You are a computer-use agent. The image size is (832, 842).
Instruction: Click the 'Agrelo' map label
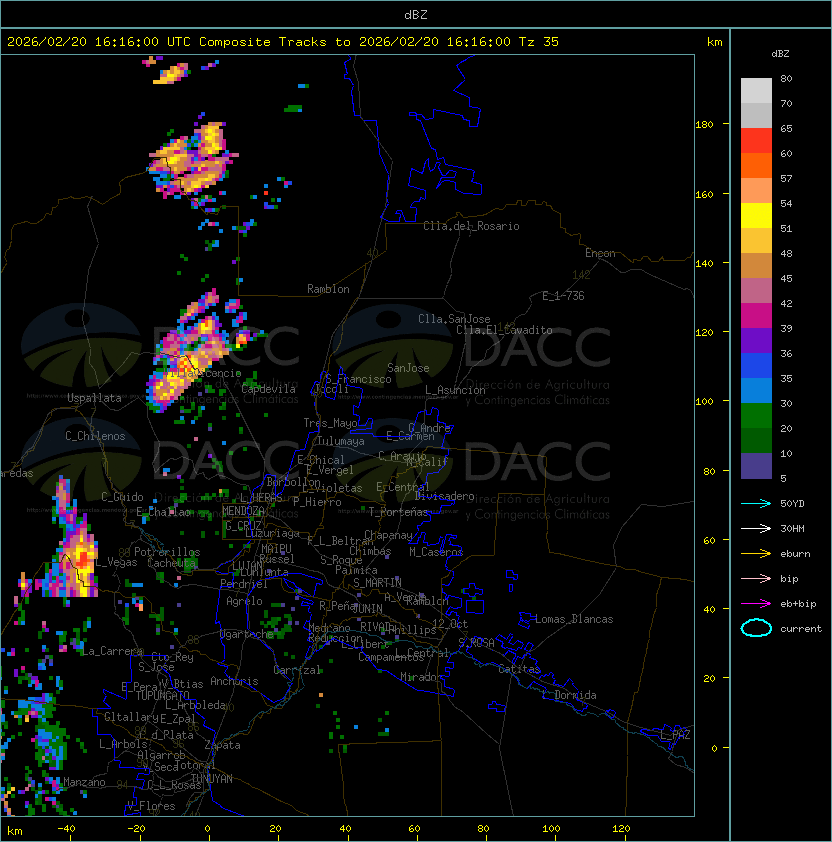(x=244, y=601)
